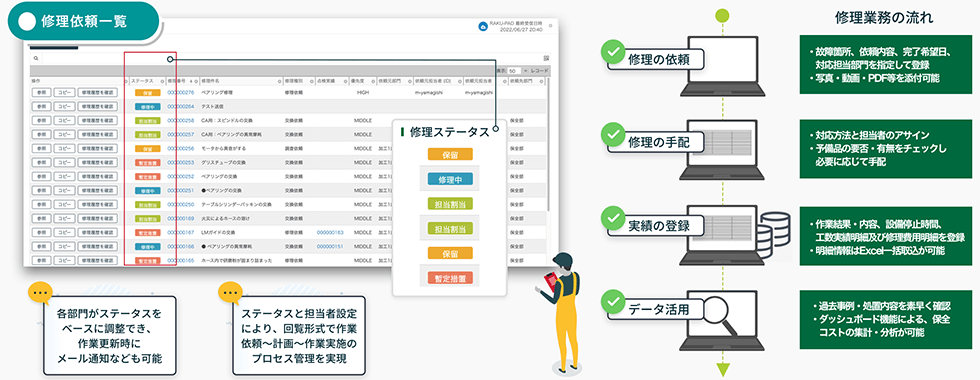Click the green check icon beside 修理の手配
This screenshot has height=380, width=980.
click(x=612, y=135)
